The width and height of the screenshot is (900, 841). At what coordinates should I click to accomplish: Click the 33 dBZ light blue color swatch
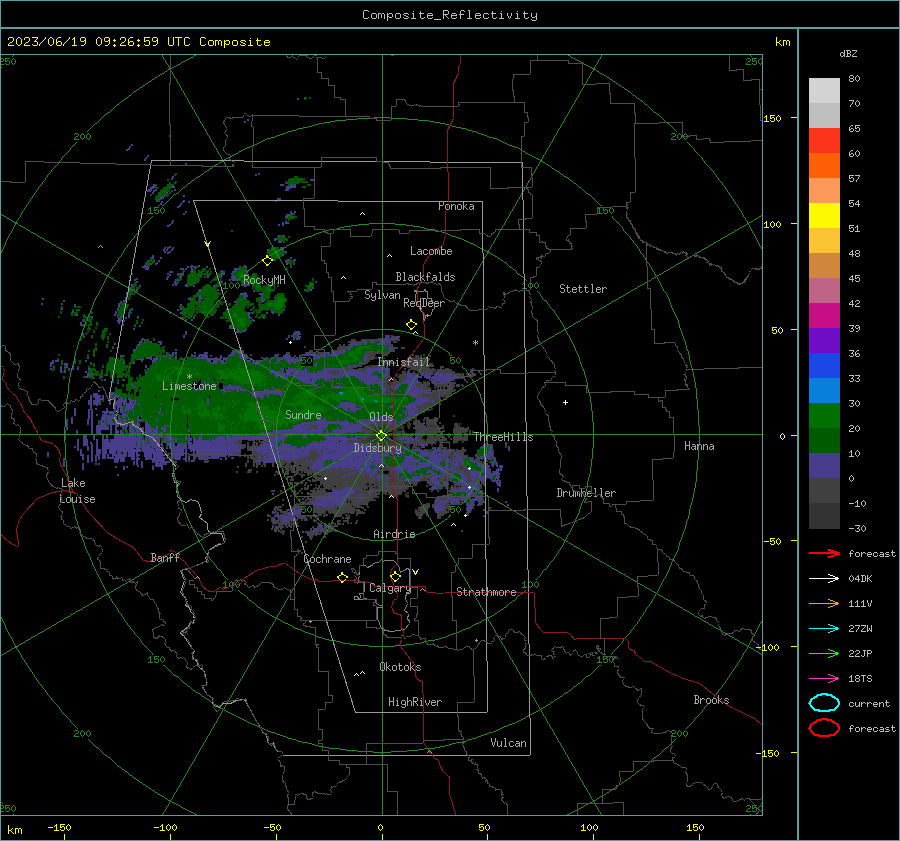click(824, 390)
